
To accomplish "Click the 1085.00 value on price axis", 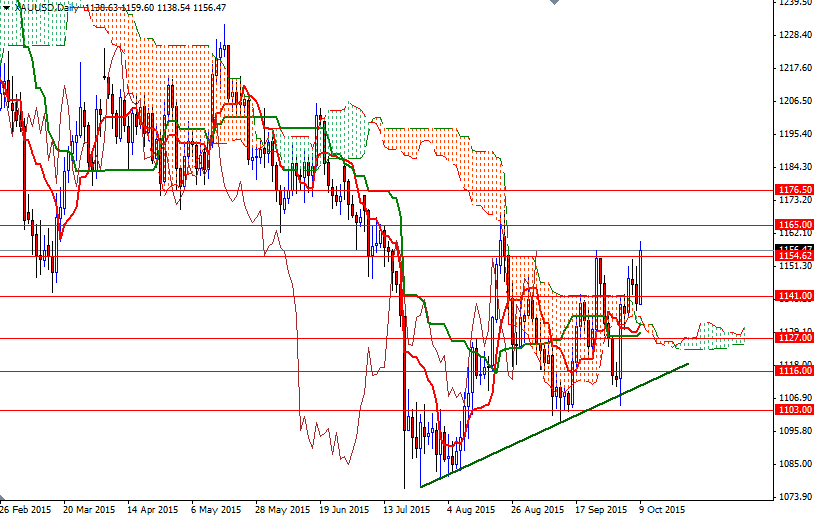I will click(x=793, y=464).
